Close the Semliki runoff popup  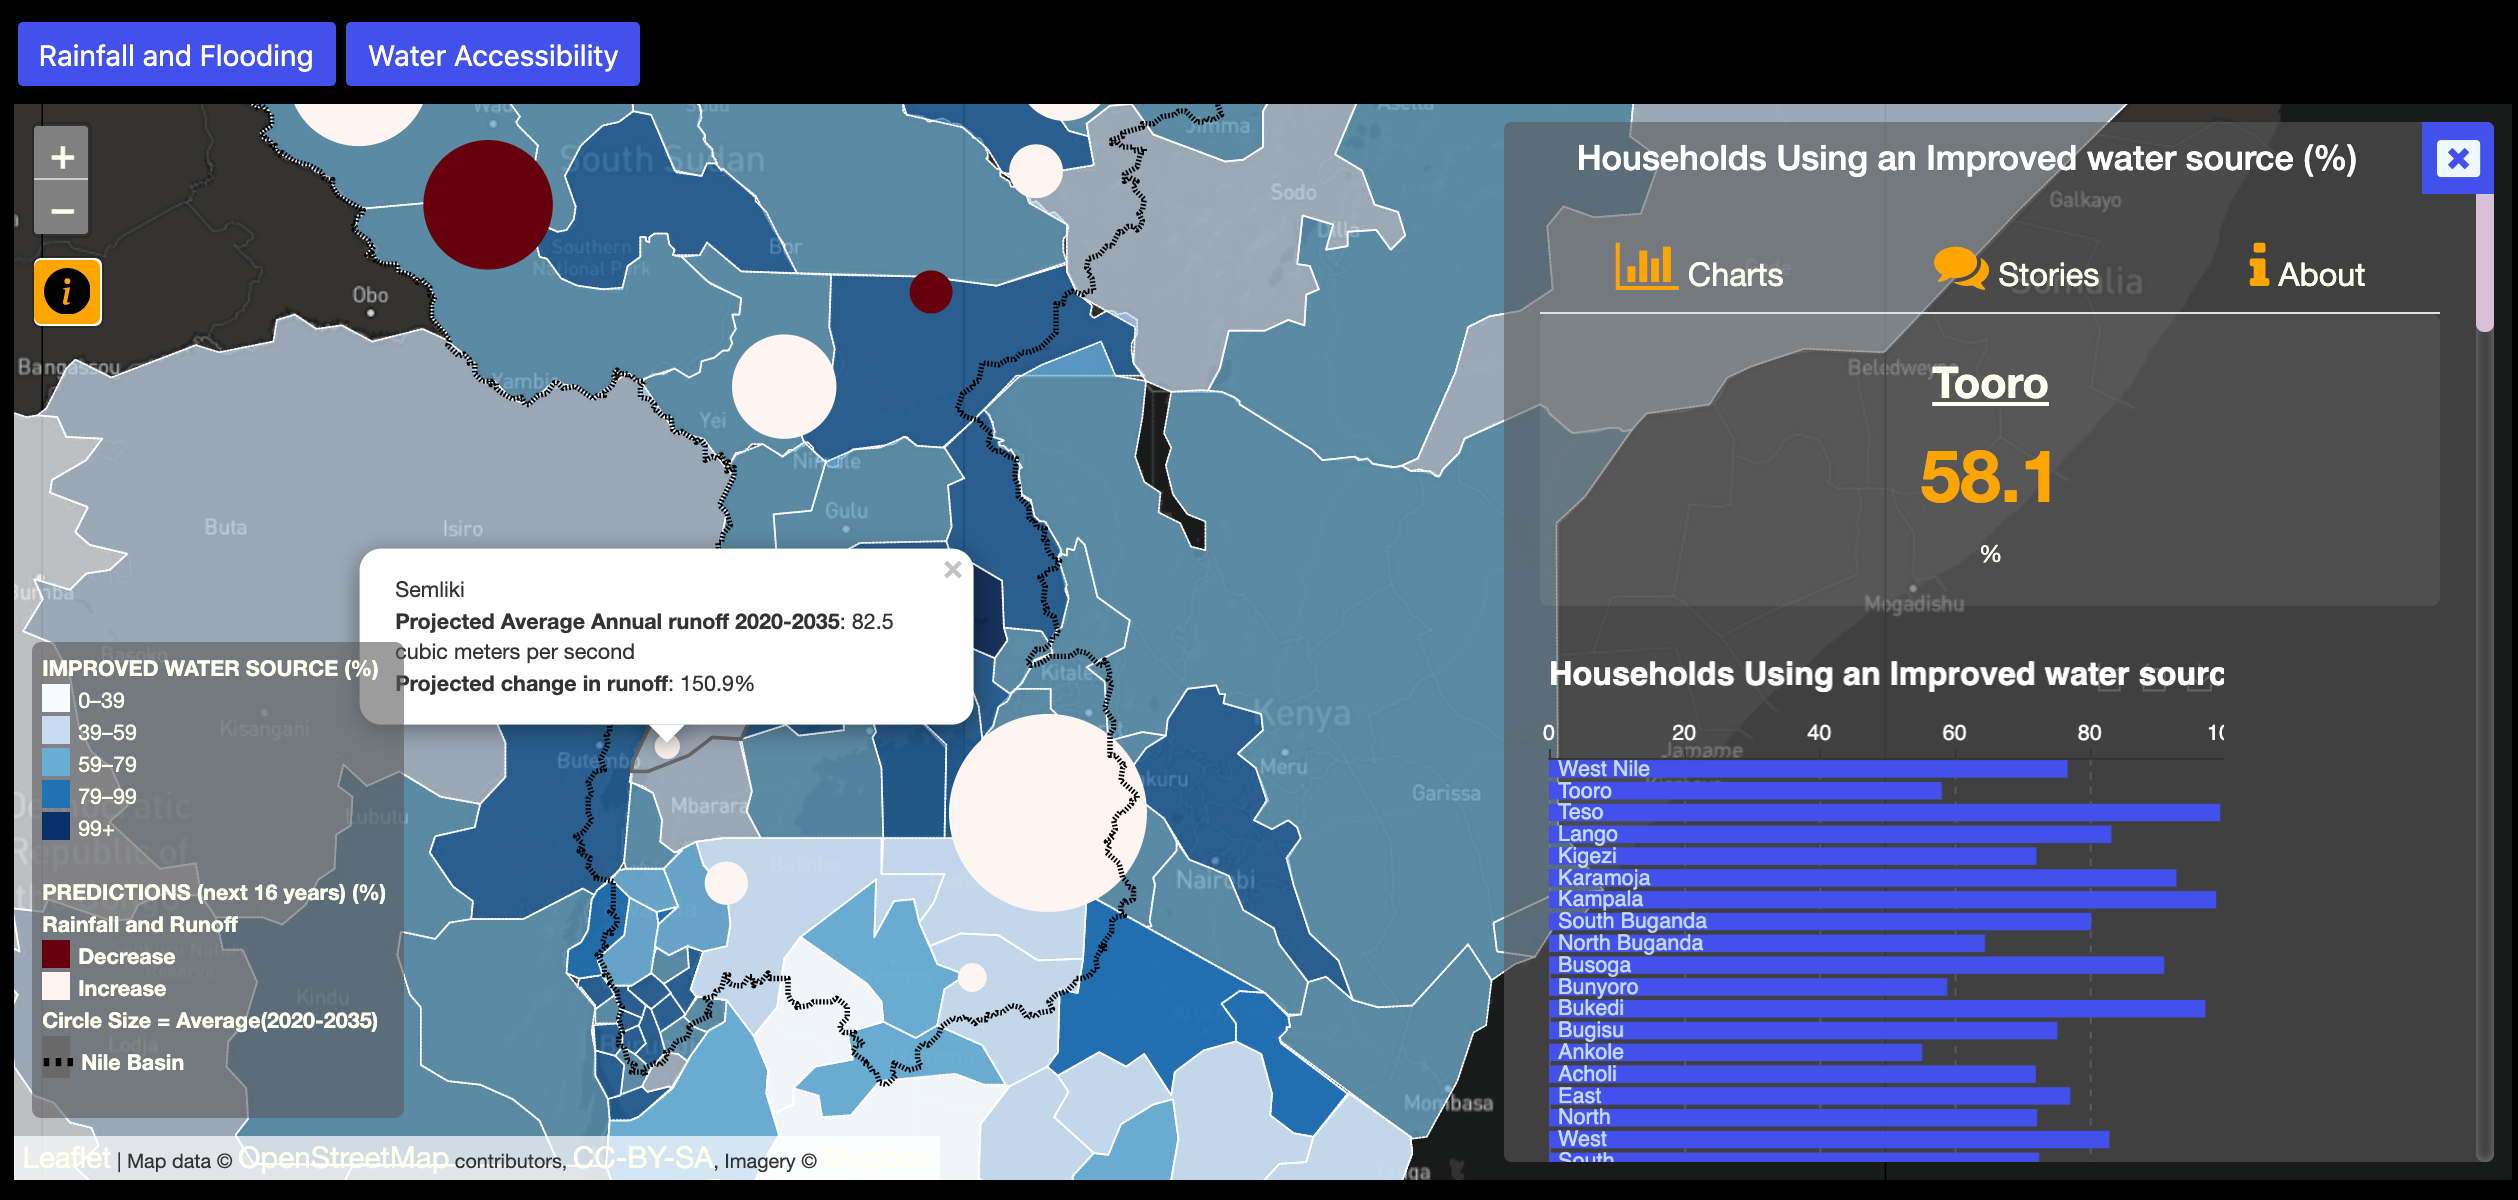(x=952, y=569)
